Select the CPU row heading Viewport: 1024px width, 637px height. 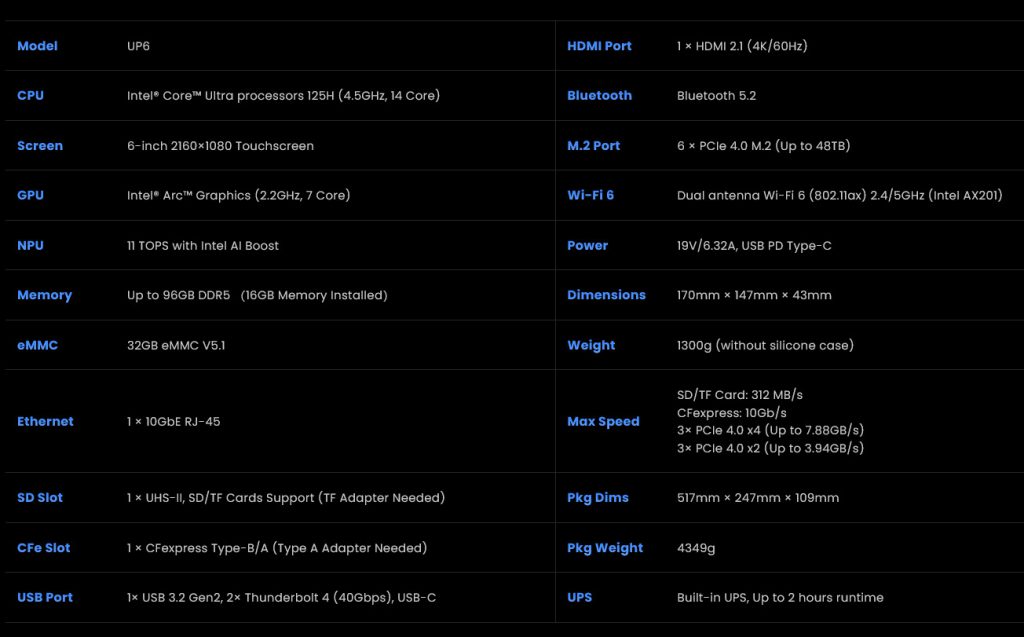(30, 96)
